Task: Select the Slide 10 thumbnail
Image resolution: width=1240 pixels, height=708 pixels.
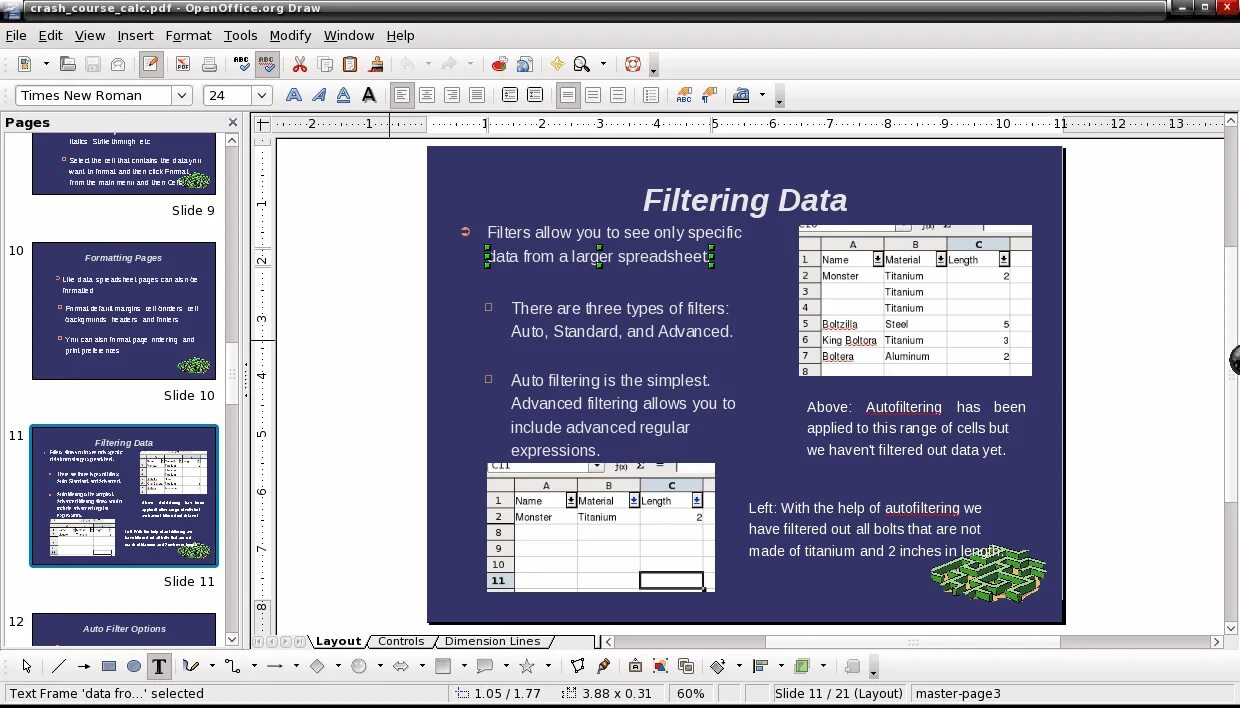Action: (x=124, y=311)
